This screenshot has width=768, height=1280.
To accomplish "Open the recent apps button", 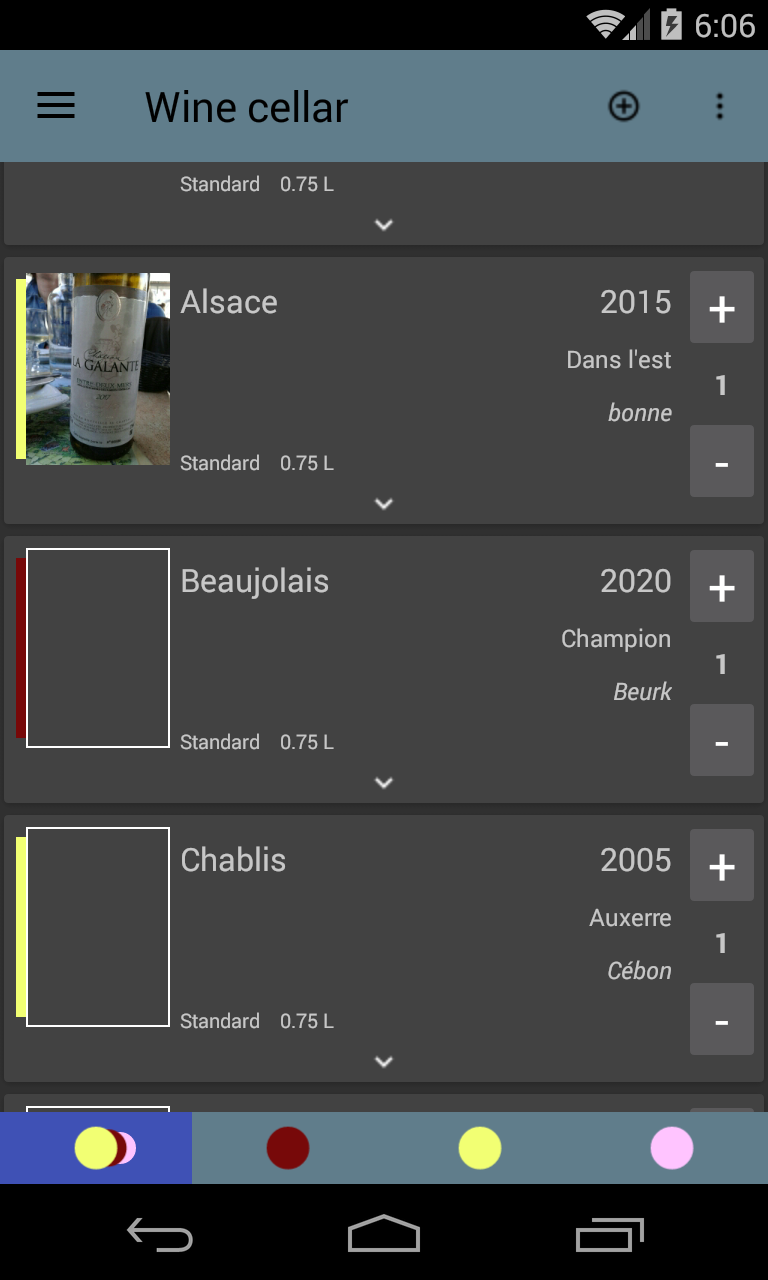I will pos(609,1236).
